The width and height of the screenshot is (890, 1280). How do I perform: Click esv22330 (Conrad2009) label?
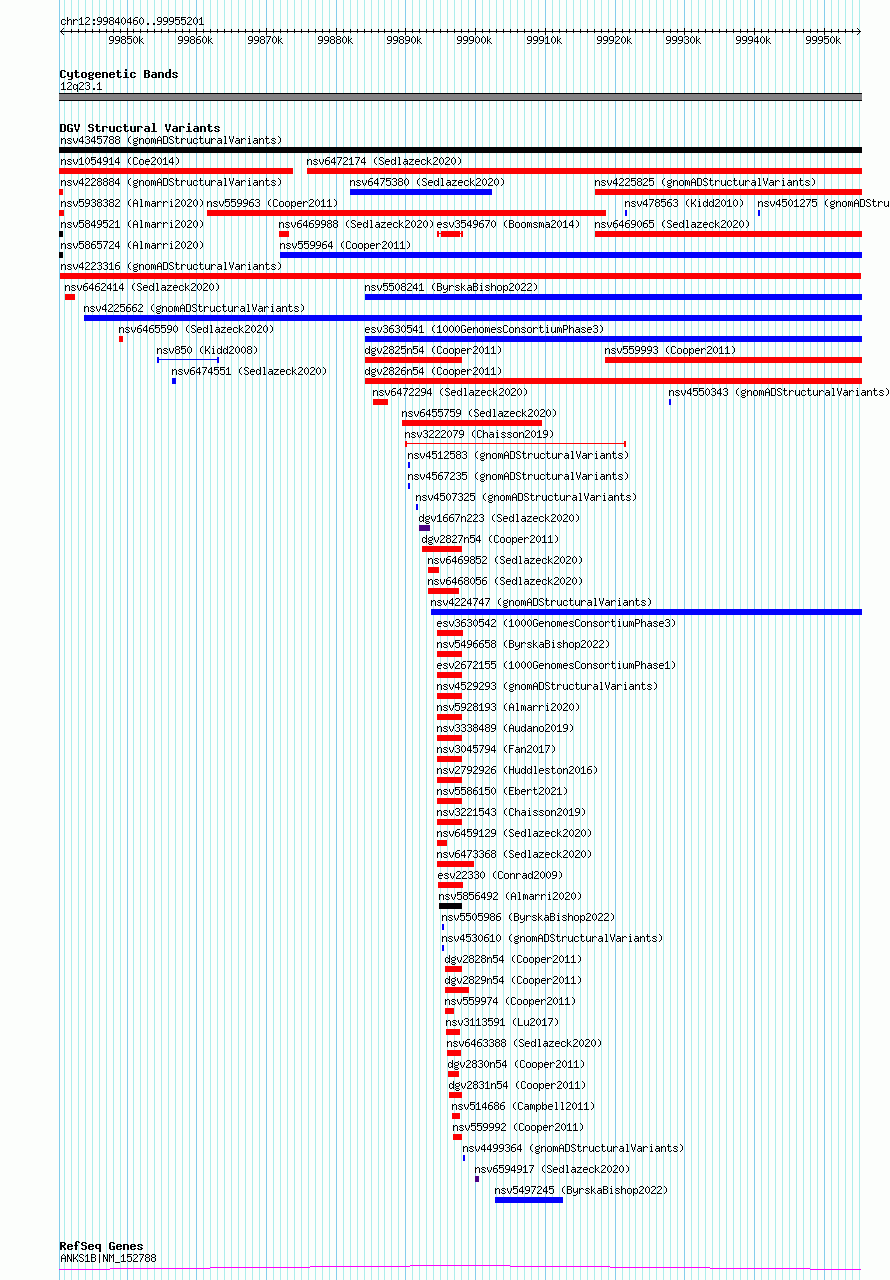(500, 875)
